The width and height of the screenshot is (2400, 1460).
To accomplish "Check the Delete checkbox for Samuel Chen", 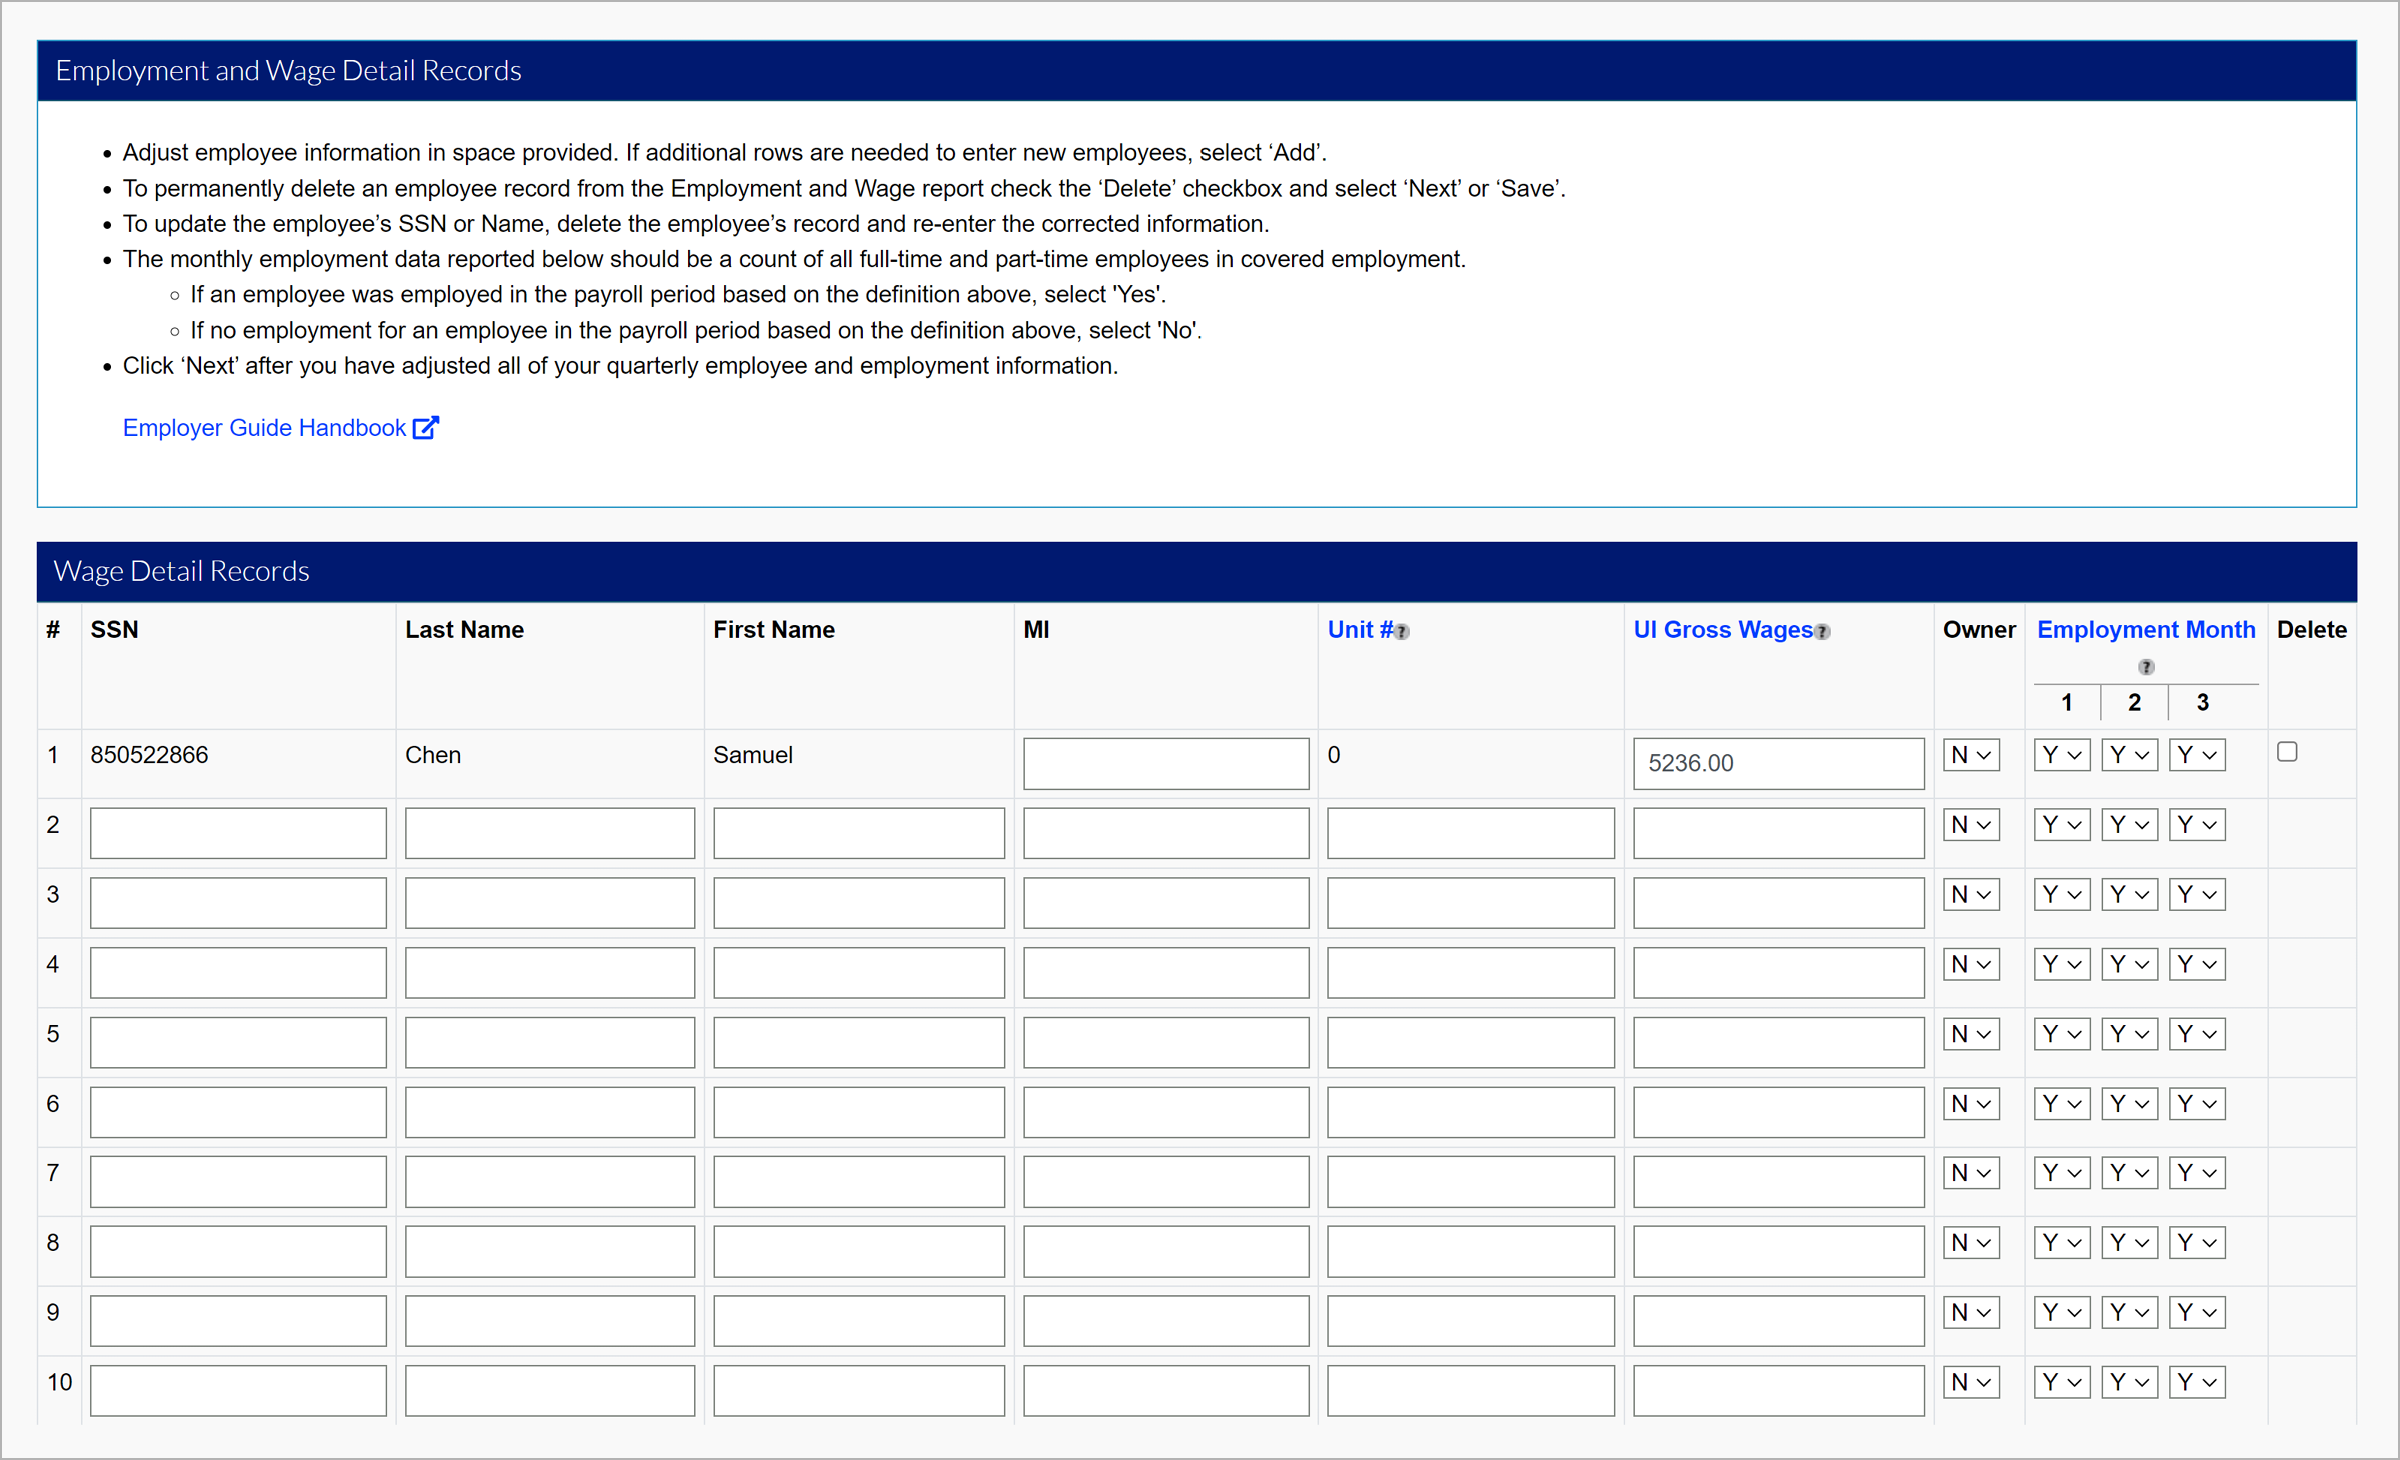I will click(2287, 752).
